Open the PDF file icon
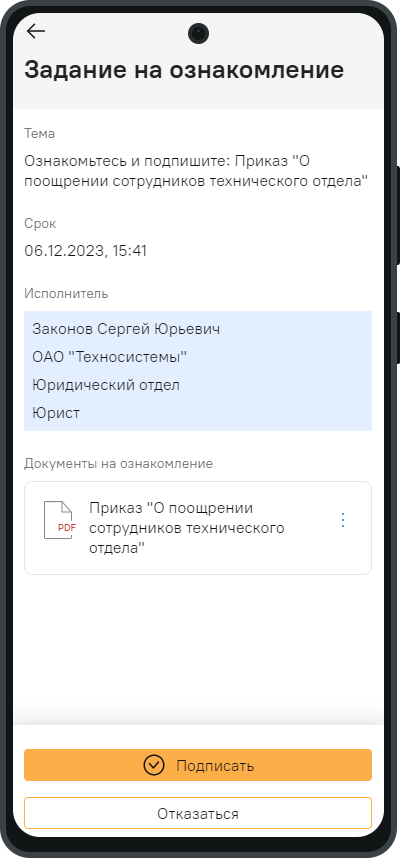This screenshot has width=400, height=858. (x=59, y=520)
